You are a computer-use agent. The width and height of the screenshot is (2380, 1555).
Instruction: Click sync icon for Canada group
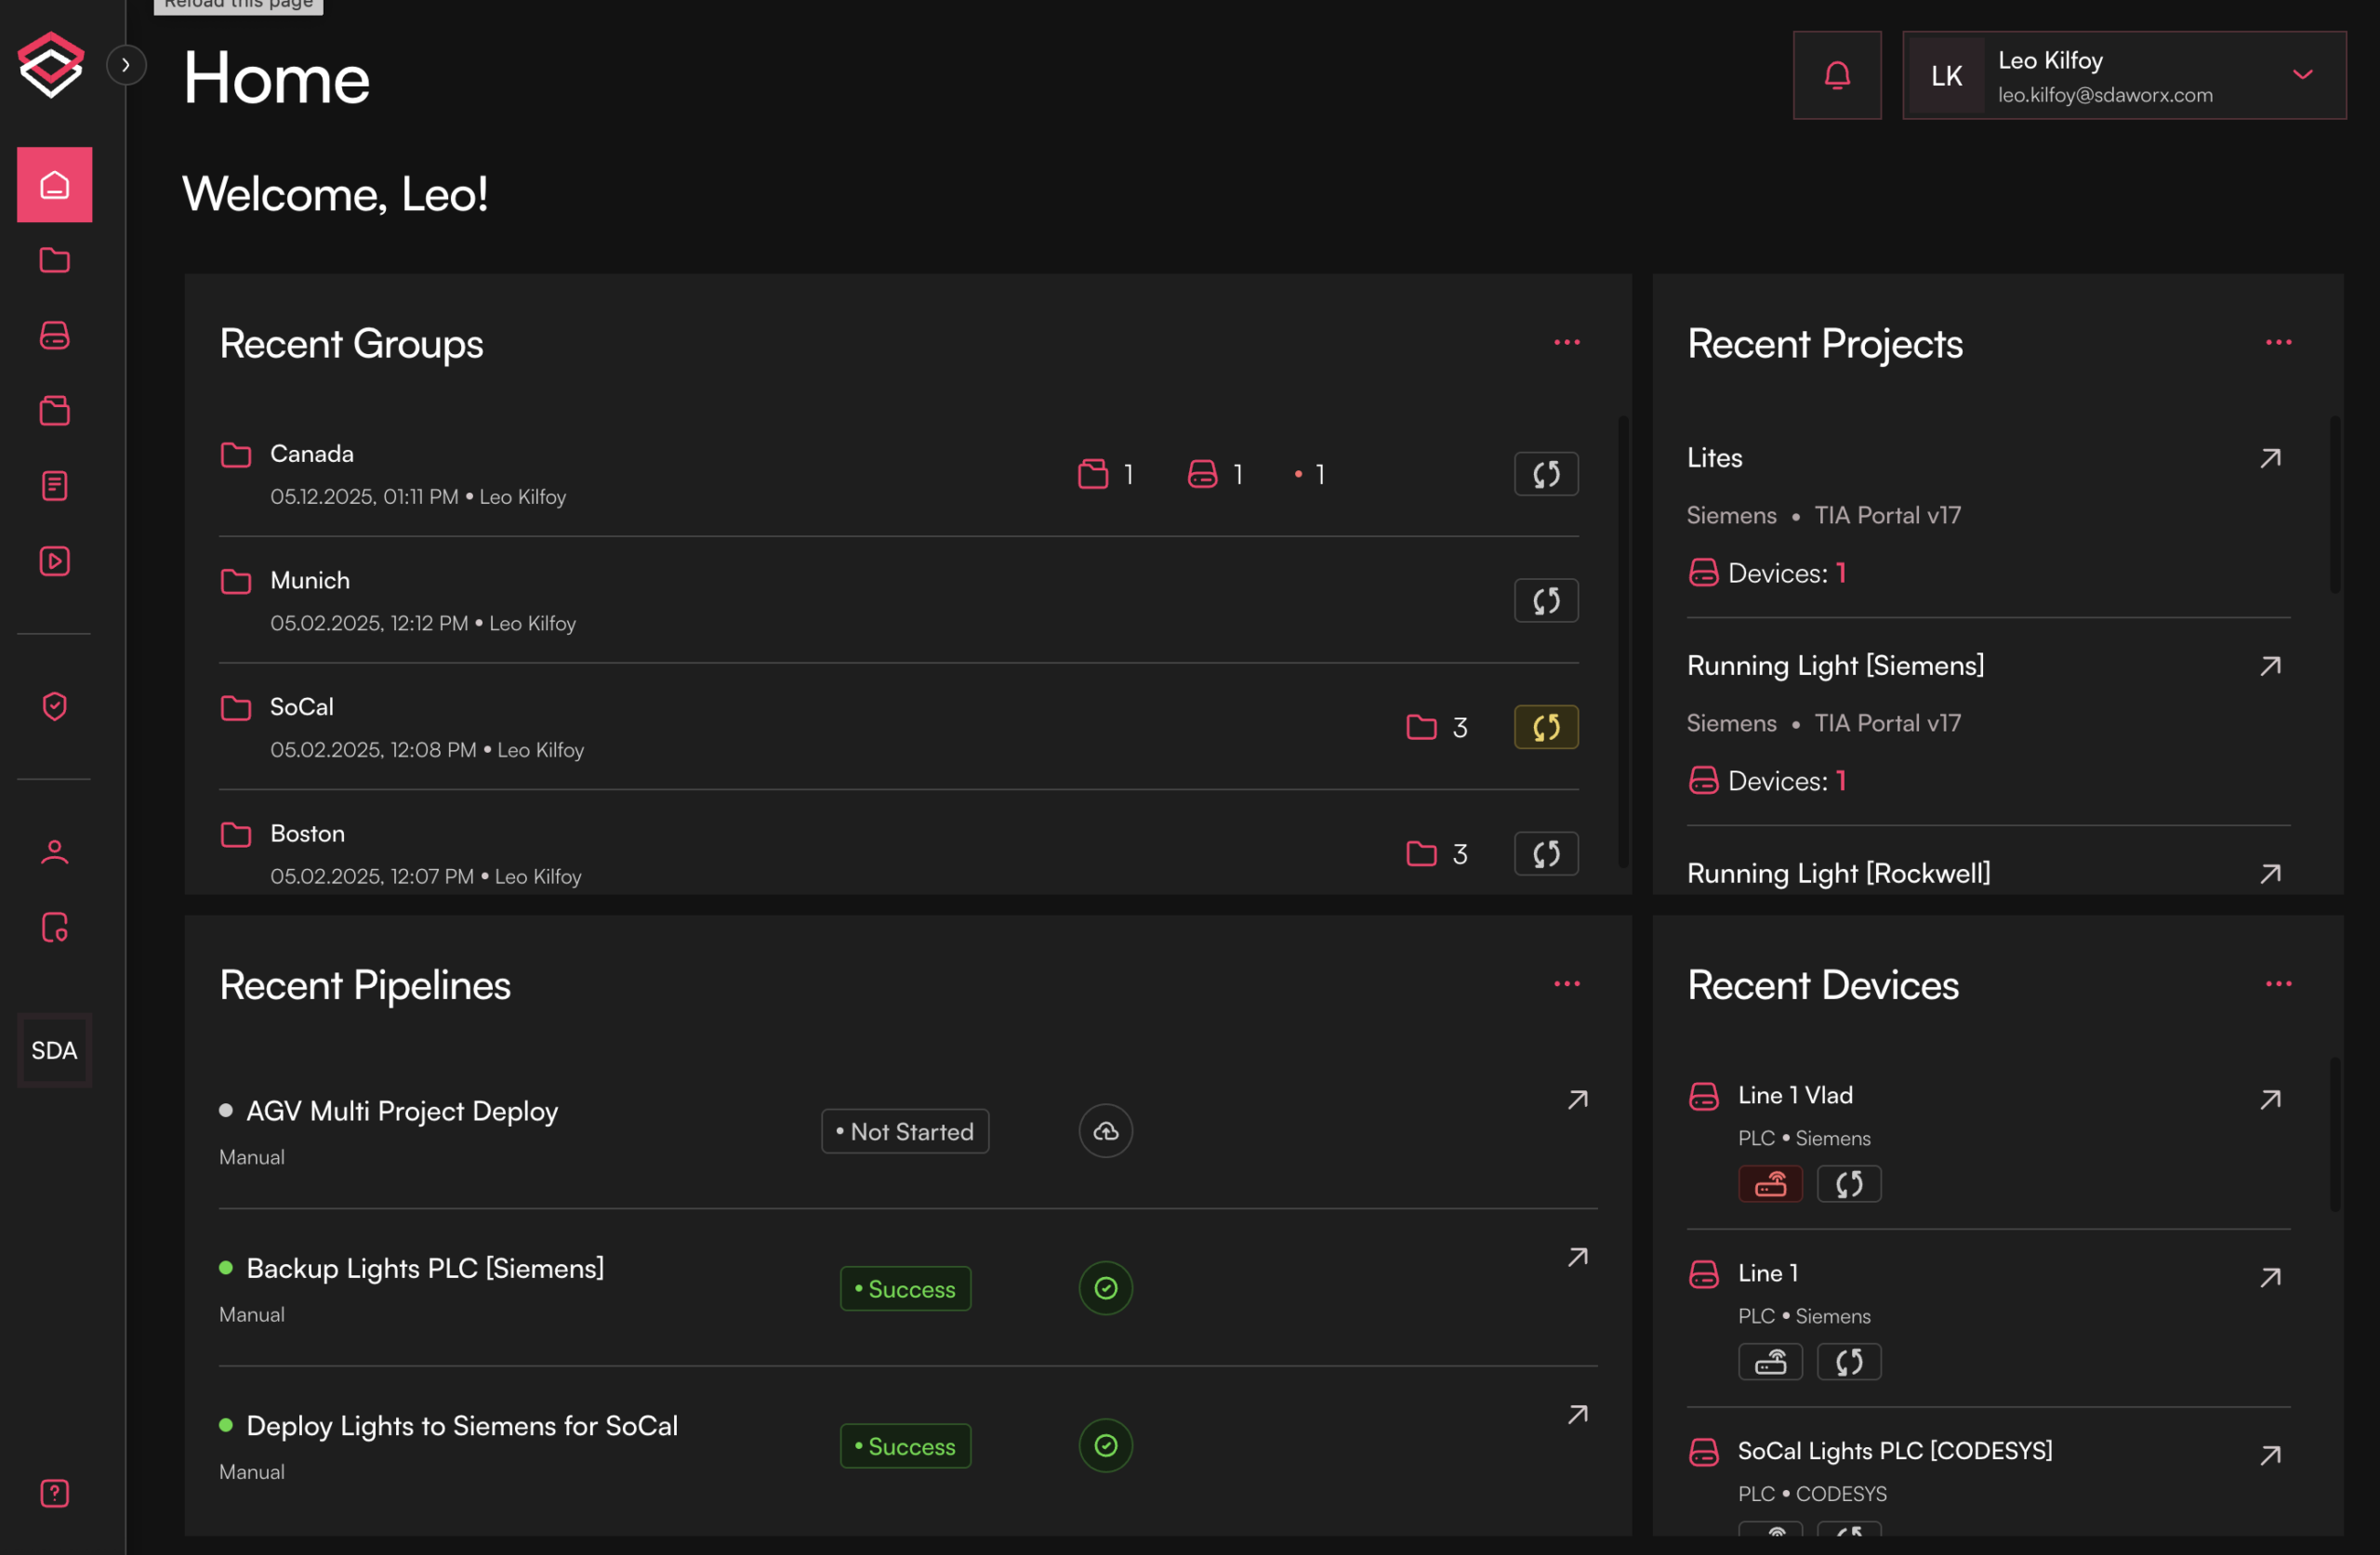1545,474
